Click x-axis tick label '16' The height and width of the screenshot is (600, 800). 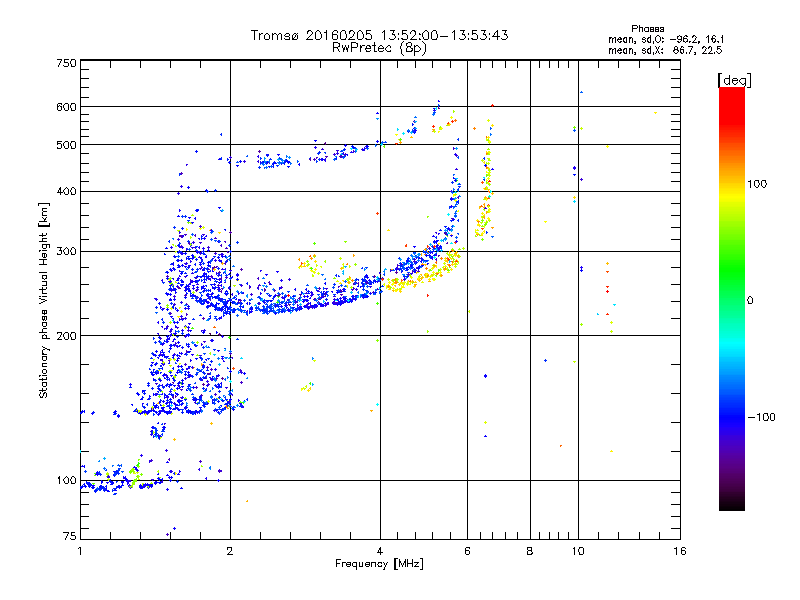tap(680, 551)
